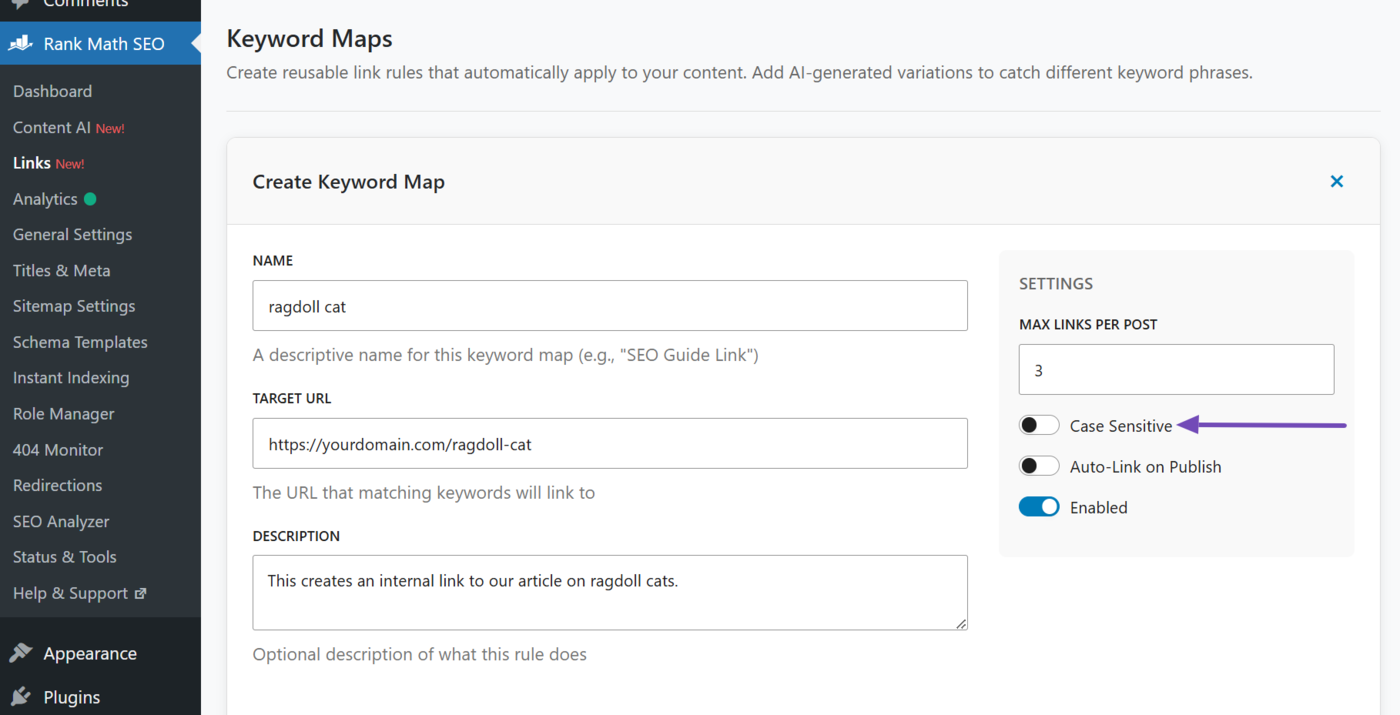
Task: Select the Comments icon in the sidebar
Action: coord(18,4)
